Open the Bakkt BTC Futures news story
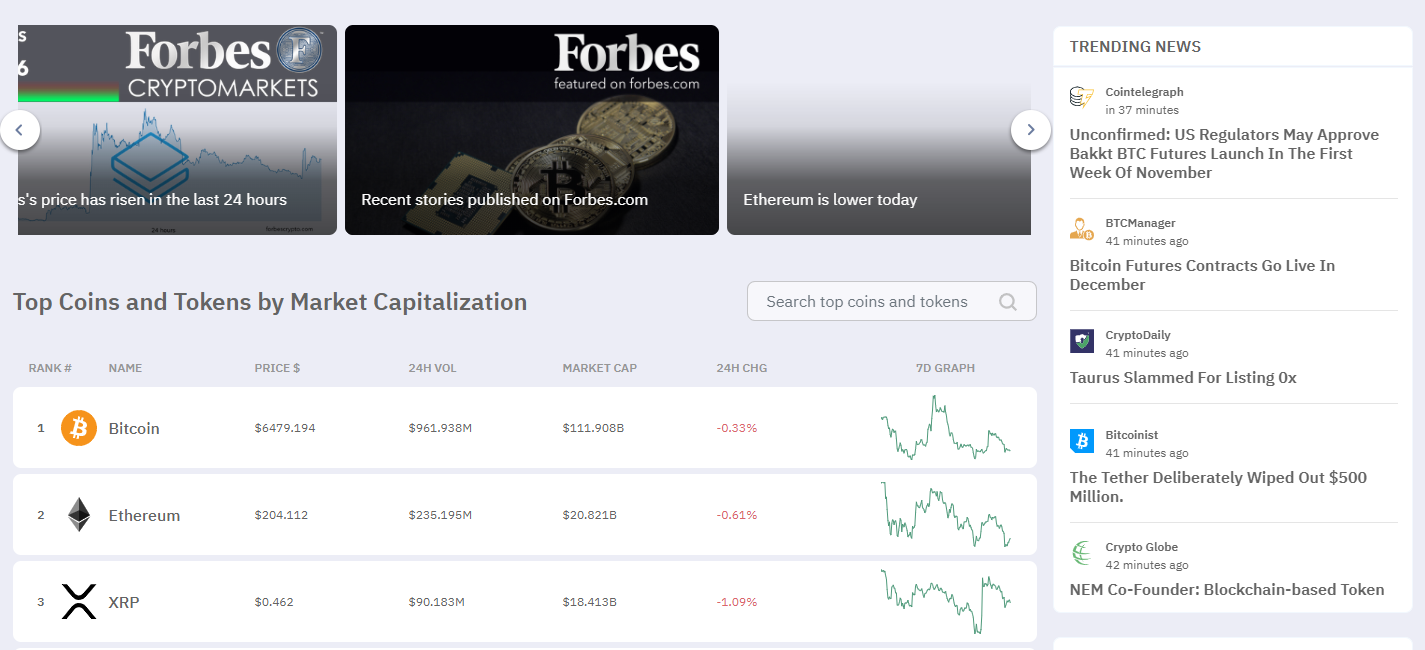Screen dimensions: 1425x650 pyautogui.click(x=1224, y=153)
